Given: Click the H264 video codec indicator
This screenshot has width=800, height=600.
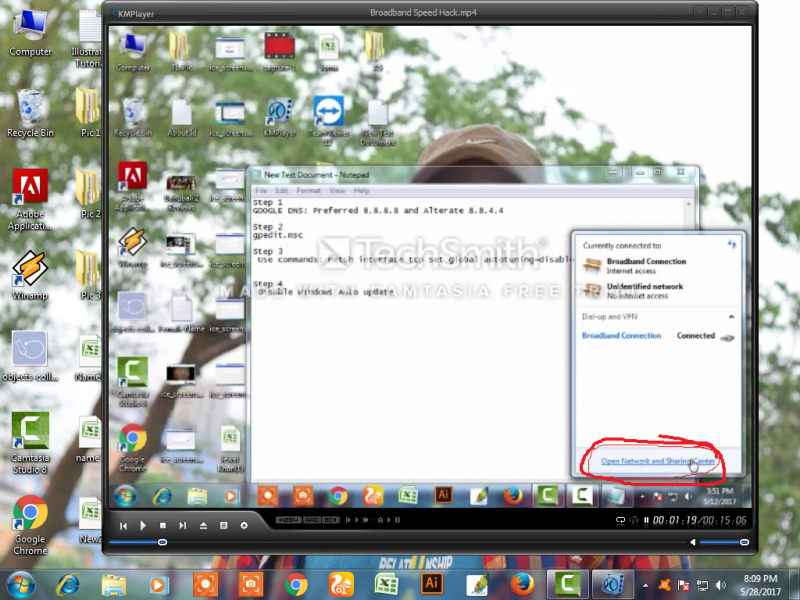Looking at the screenshot, I should coord(288,520).
